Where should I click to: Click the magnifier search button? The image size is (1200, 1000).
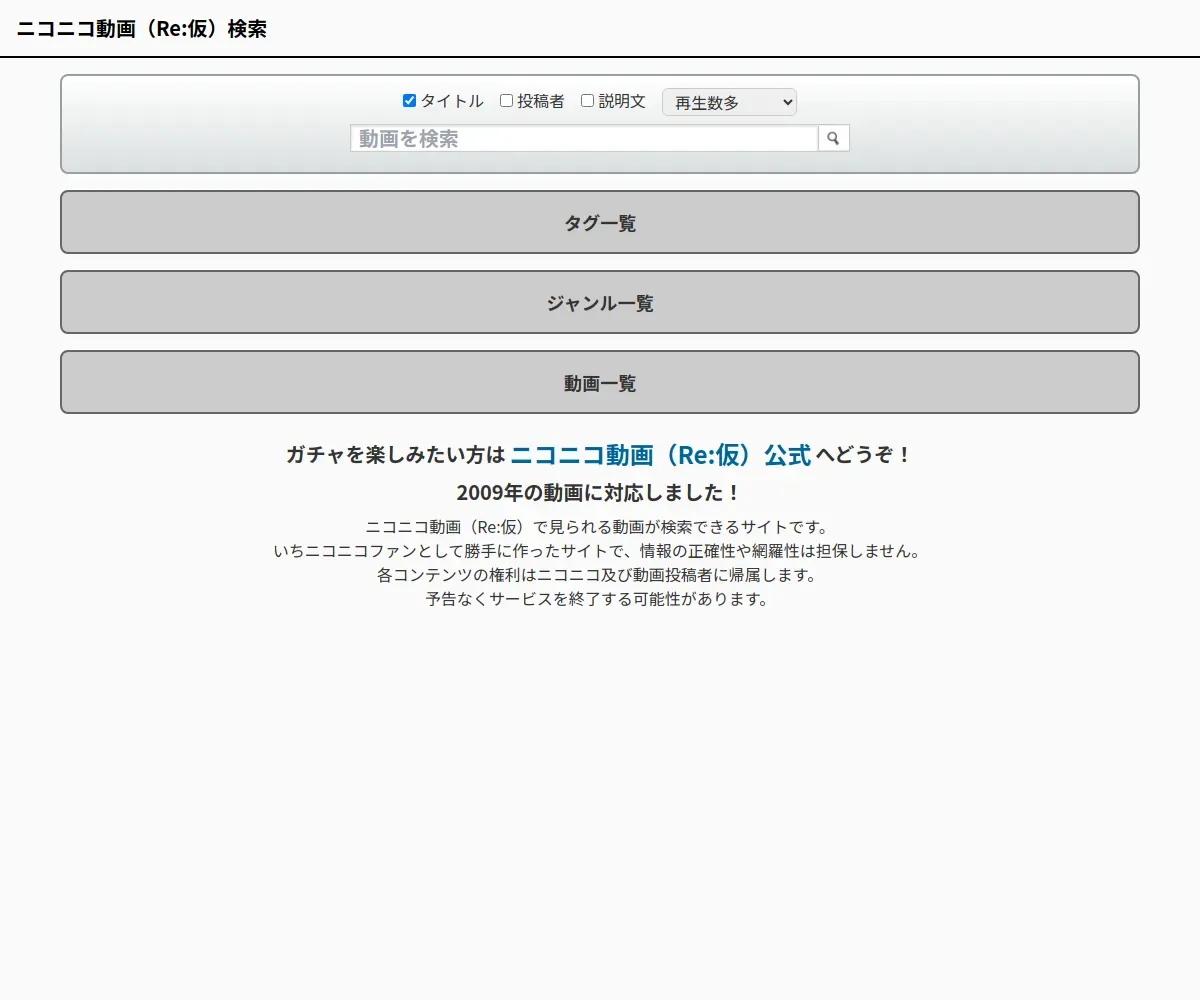pos(834,139)
